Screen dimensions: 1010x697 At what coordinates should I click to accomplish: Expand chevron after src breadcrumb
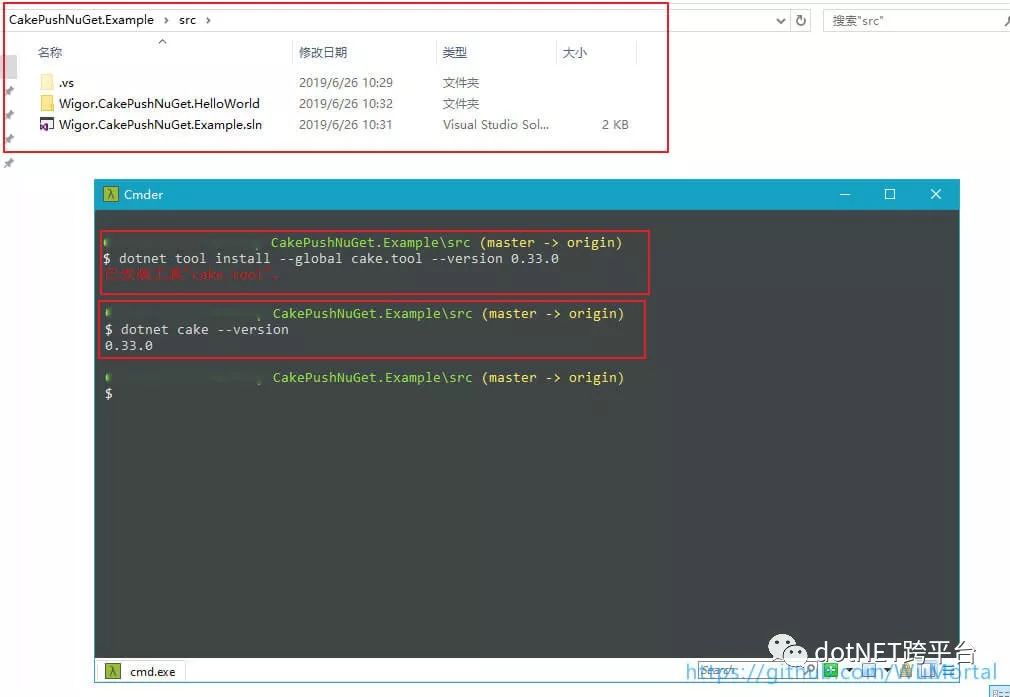click(x=207, y=20)
